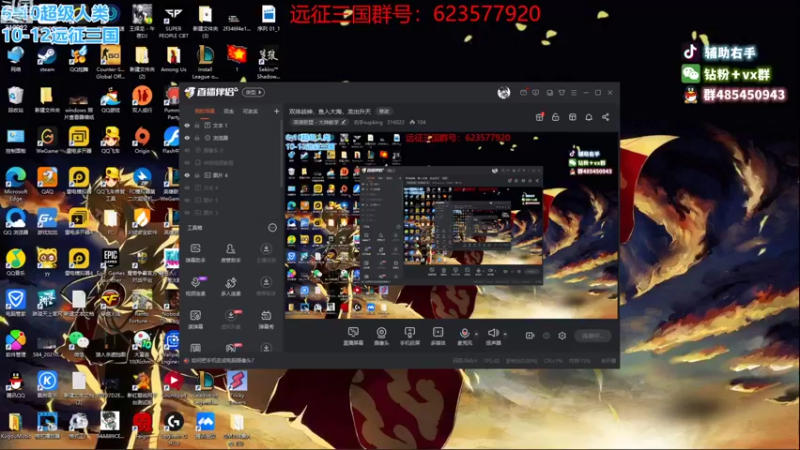Collapse the 工具箱 toolbox section

(x=272, y=228)
